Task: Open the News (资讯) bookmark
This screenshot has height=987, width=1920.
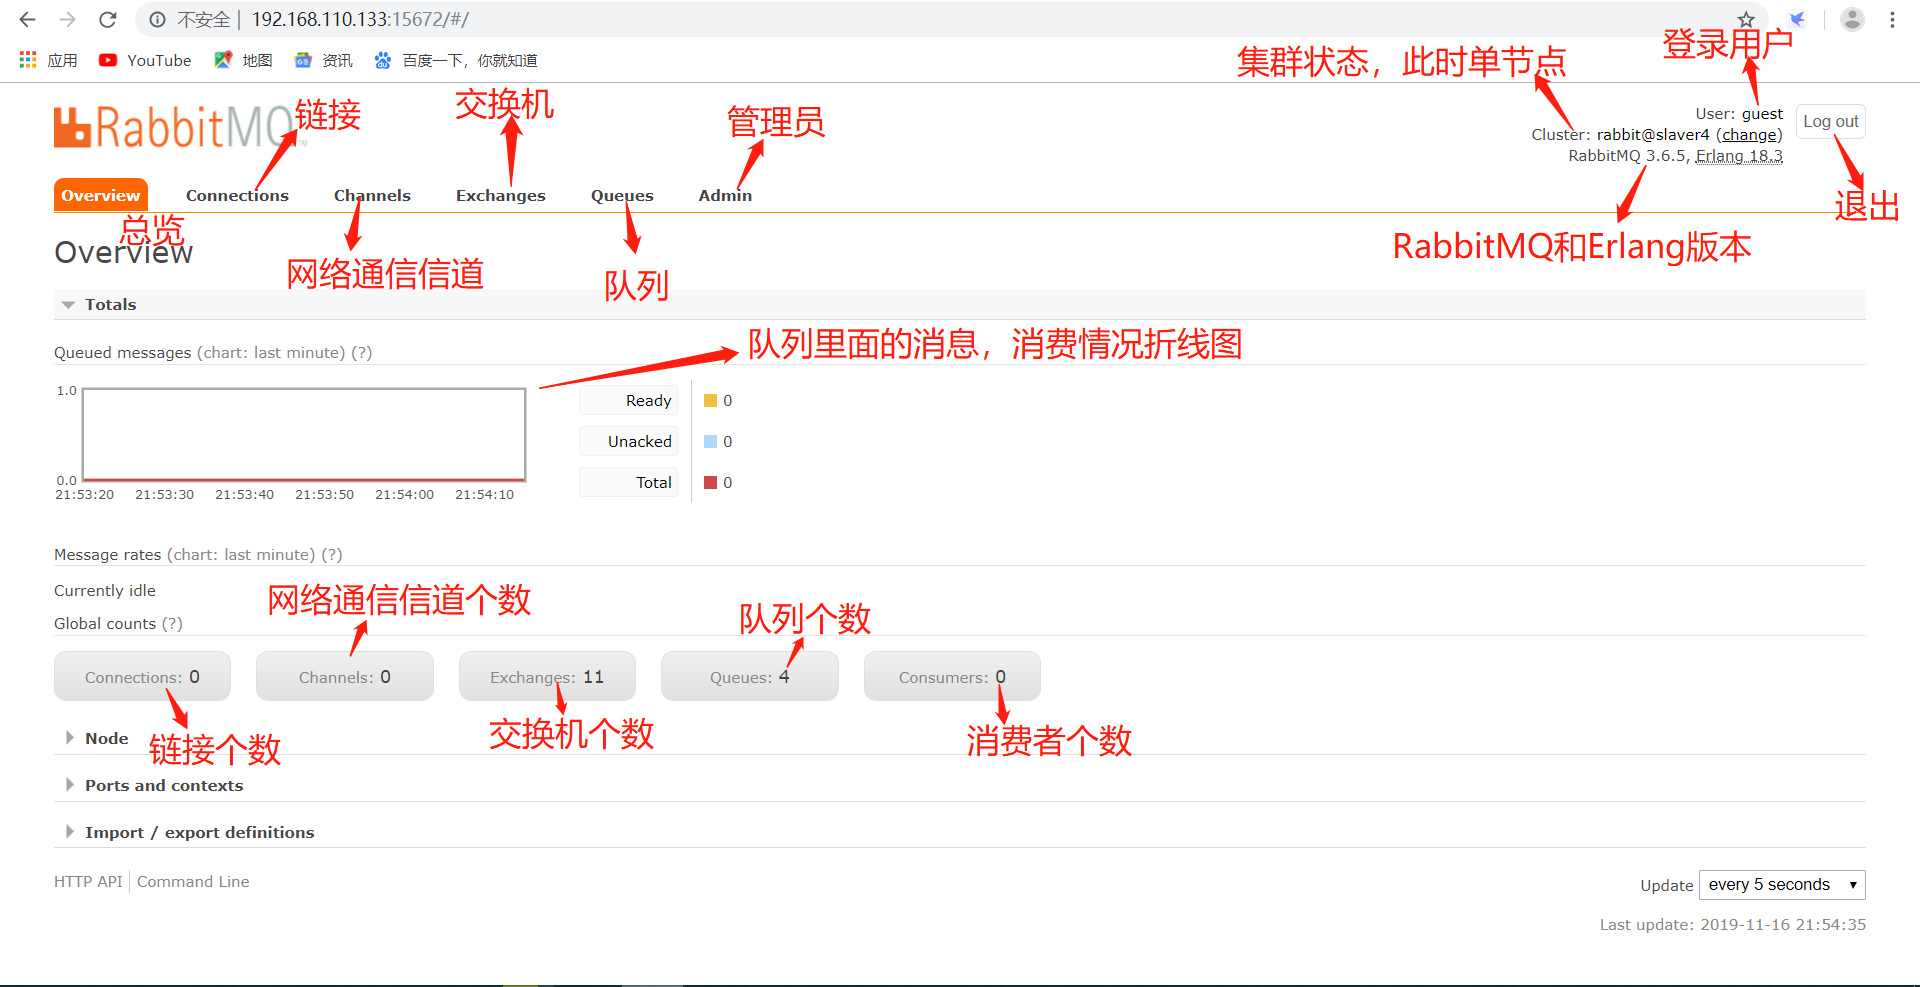Action: pos(323,60)
